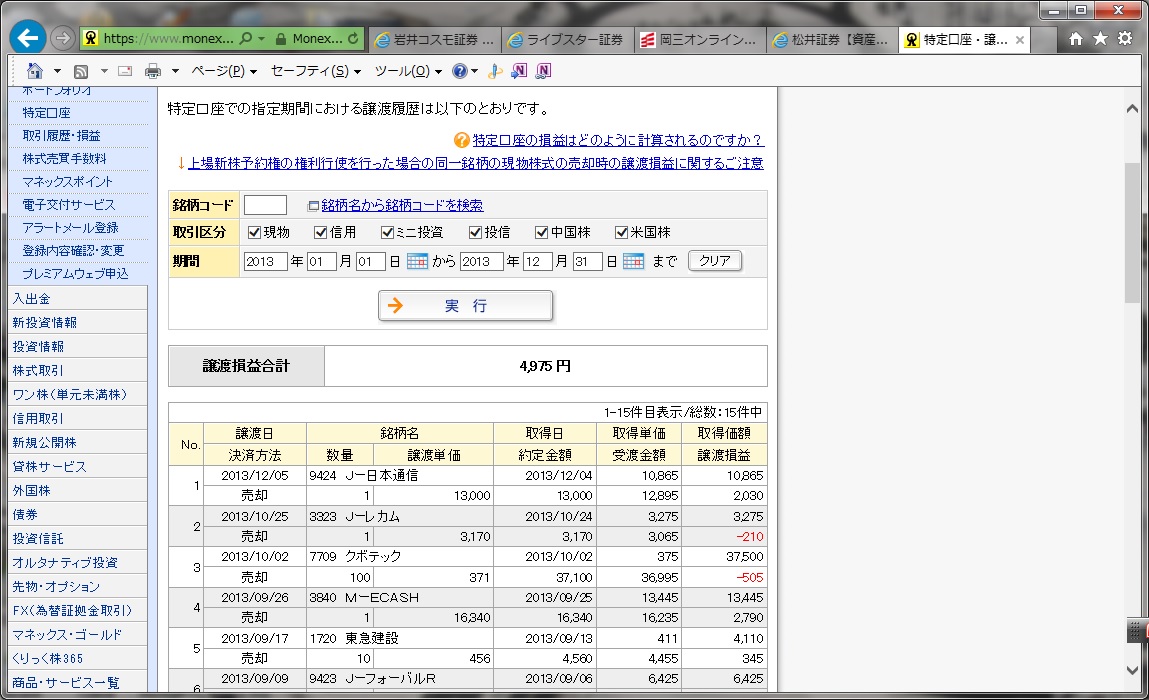Toggle the 信用 checkbox
The height and width of the screenshot is (700, 1149).
pos(321,232)
